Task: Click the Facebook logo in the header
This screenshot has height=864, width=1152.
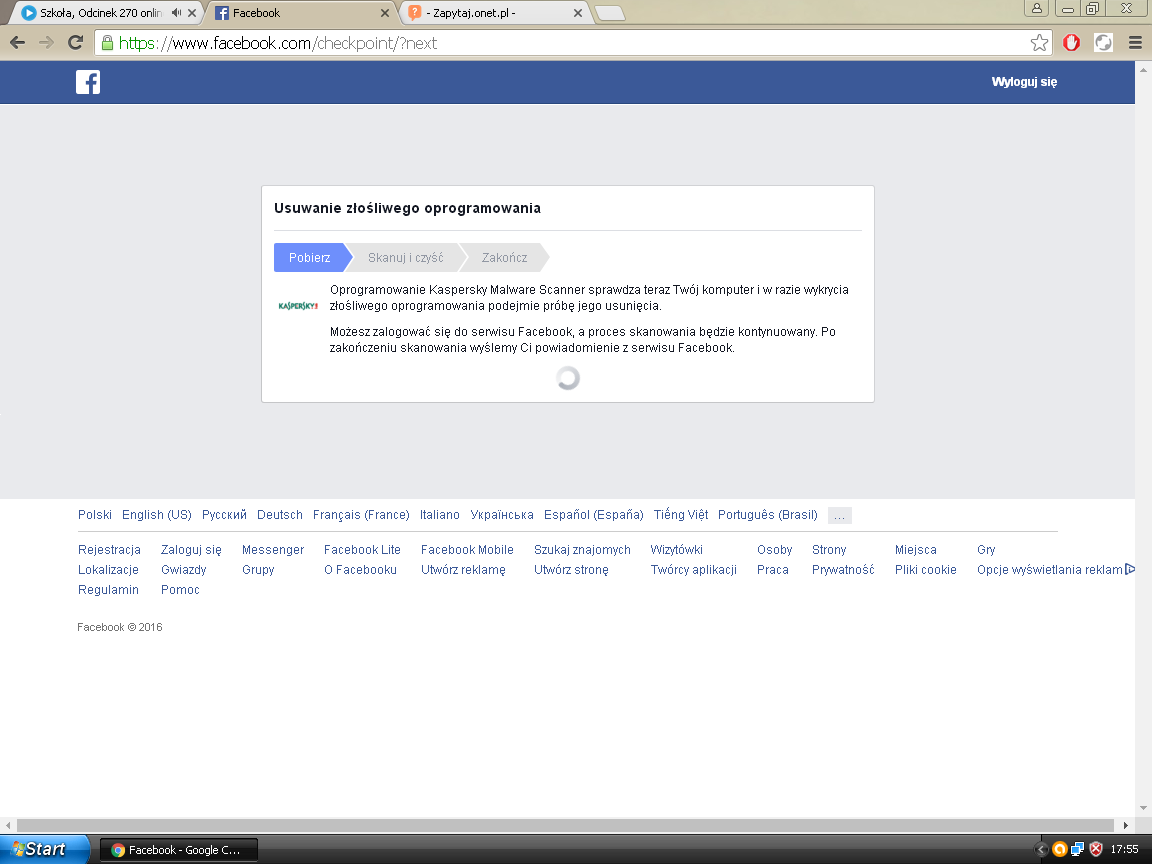Action: [88, 82]
